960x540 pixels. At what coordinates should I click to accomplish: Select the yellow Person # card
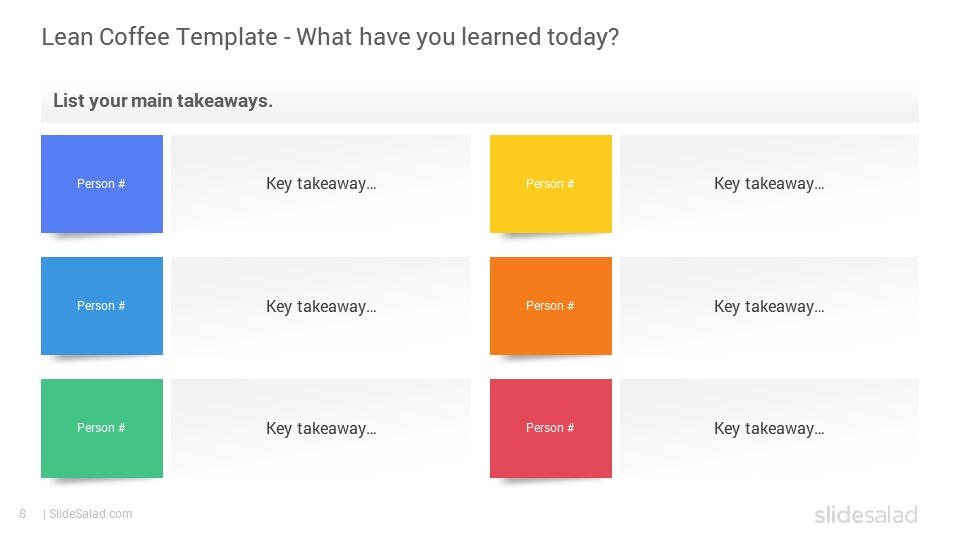click(x=550, y=184)
